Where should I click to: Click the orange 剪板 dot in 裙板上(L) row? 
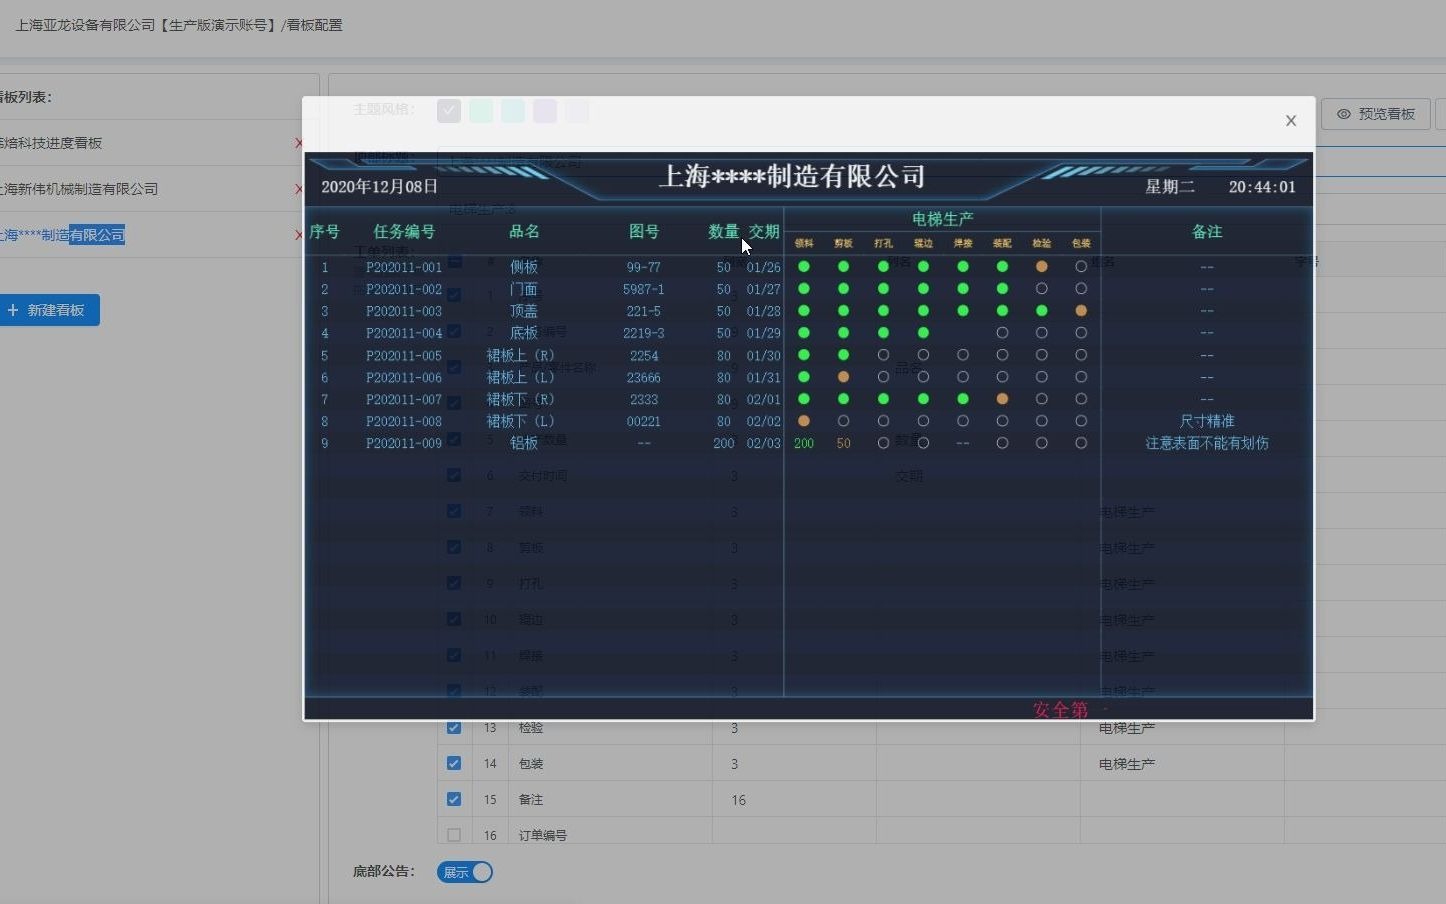[844, 377]
